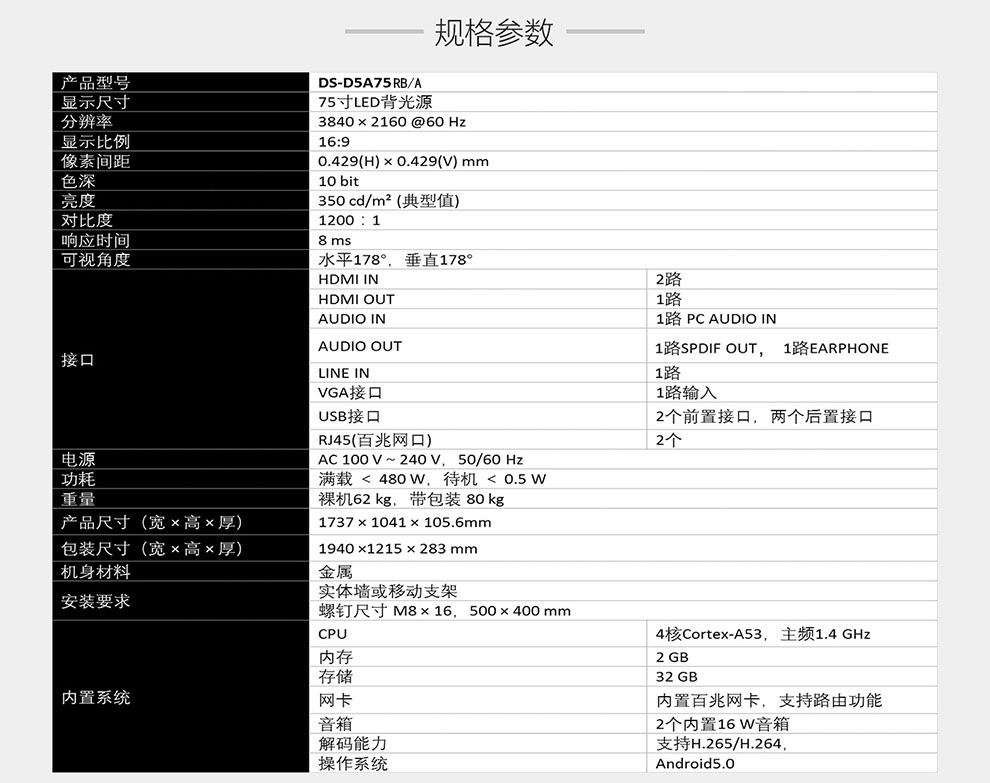Image resolution: width=990 pixels, height=783 pixels.
Task: Click the 裸机62 kg, 带包装 80 kg value
Action: pos(411,499)
